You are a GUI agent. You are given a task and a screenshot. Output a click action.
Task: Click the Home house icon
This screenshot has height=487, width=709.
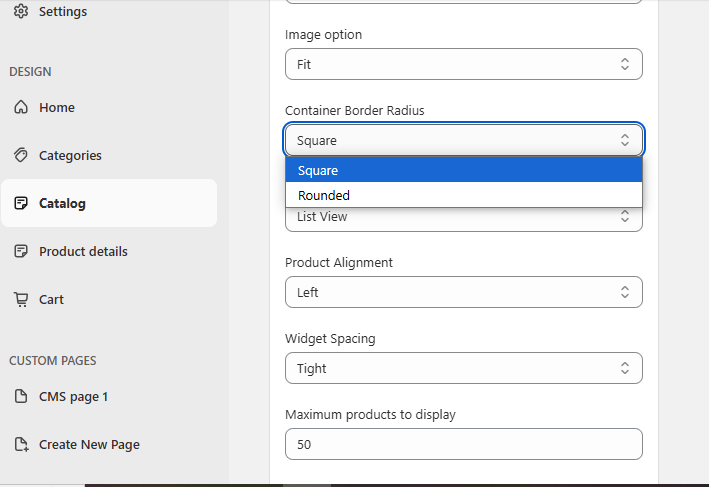point(21,107)
